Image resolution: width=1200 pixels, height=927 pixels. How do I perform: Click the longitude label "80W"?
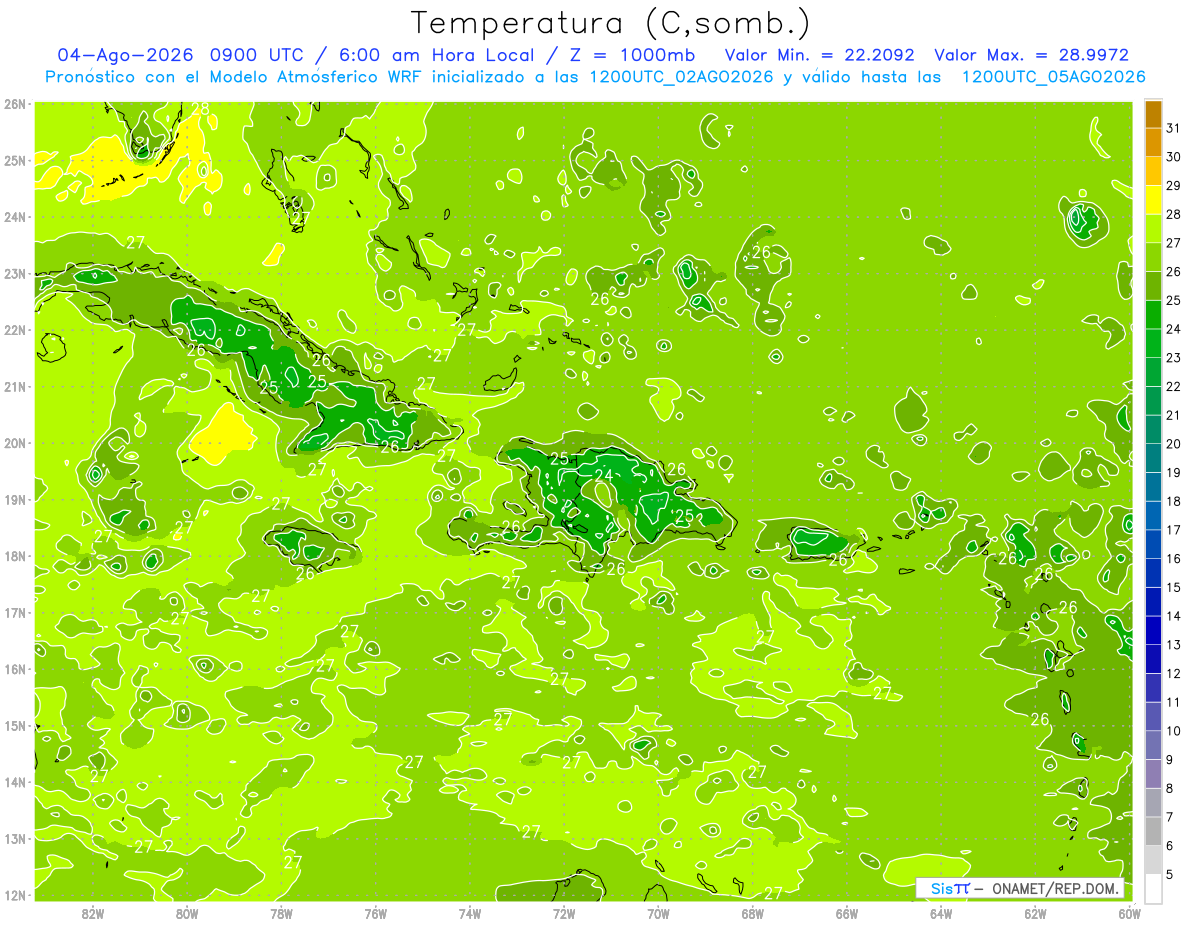pos(187,914)
